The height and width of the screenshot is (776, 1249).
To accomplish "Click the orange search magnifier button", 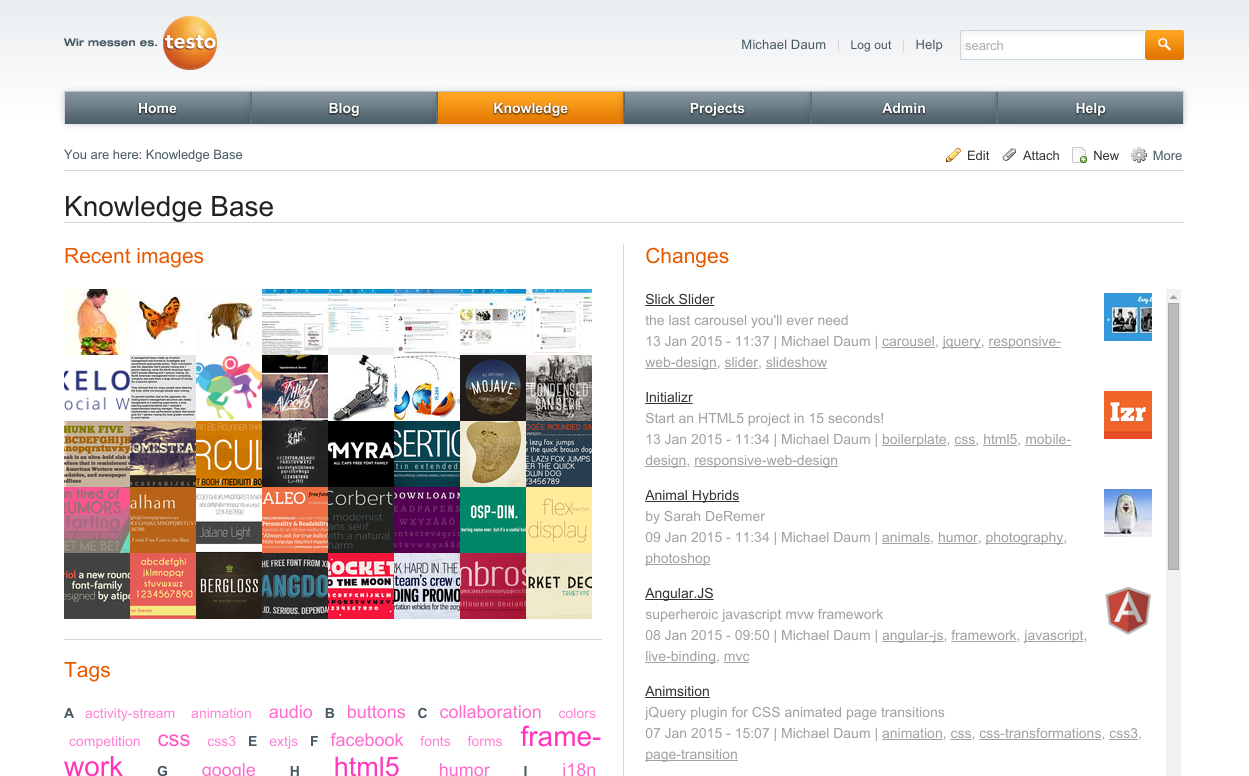I will 1164,45.
